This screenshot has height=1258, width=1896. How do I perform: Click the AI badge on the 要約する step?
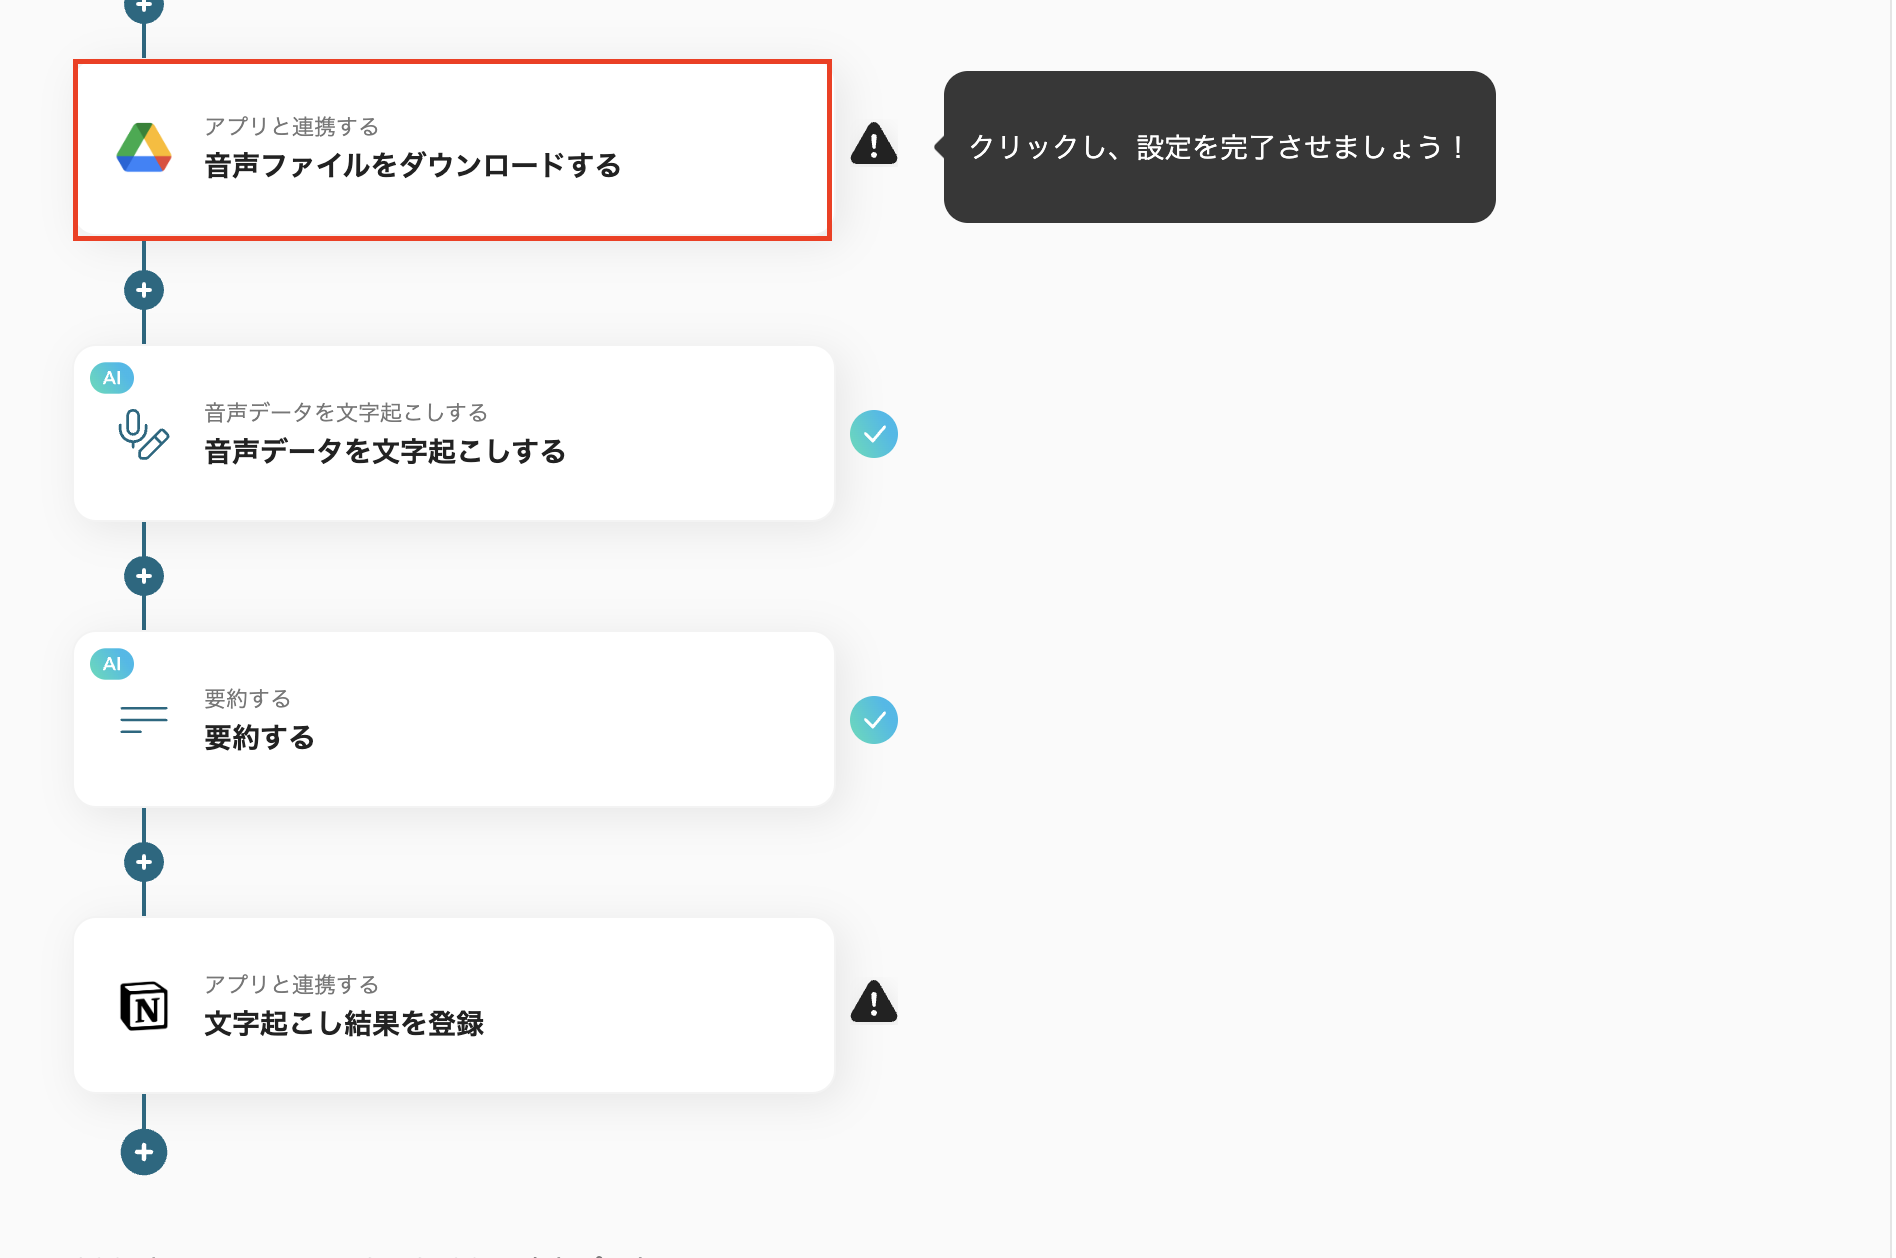click(x=113, y=663)
